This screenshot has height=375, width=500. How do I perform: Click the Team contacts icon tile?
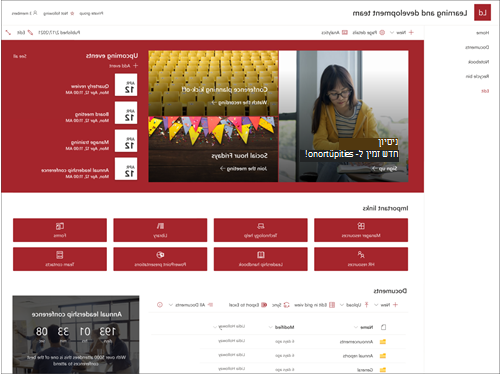(60, 259)
